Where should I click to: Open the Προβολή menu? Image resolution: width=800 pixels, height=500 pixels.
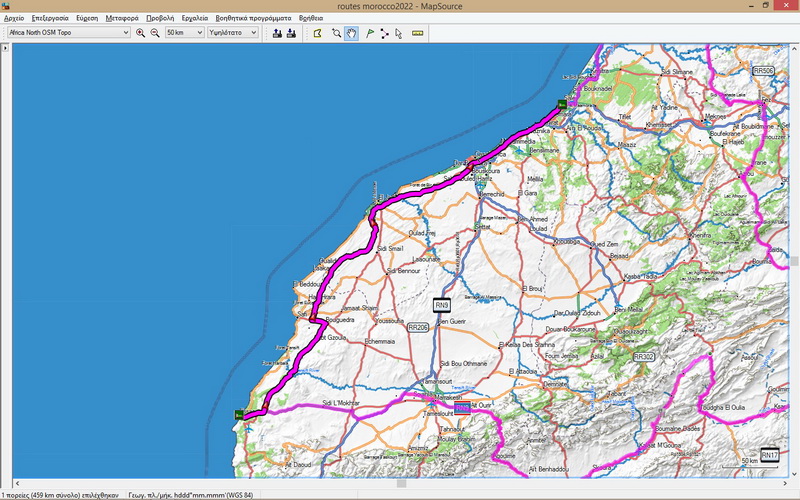[160, 18]
